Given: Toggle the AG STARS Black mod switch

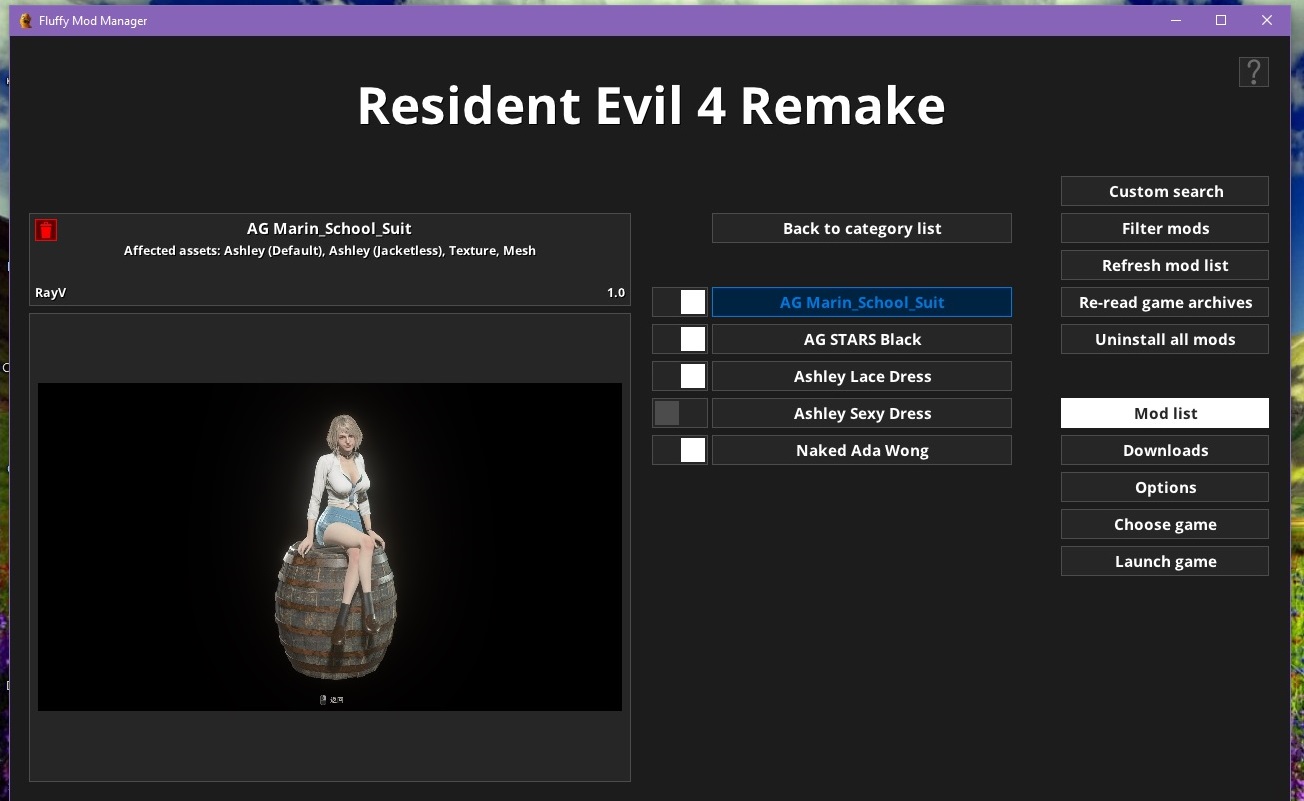Looking at the screenshot, I should point(680,339).
